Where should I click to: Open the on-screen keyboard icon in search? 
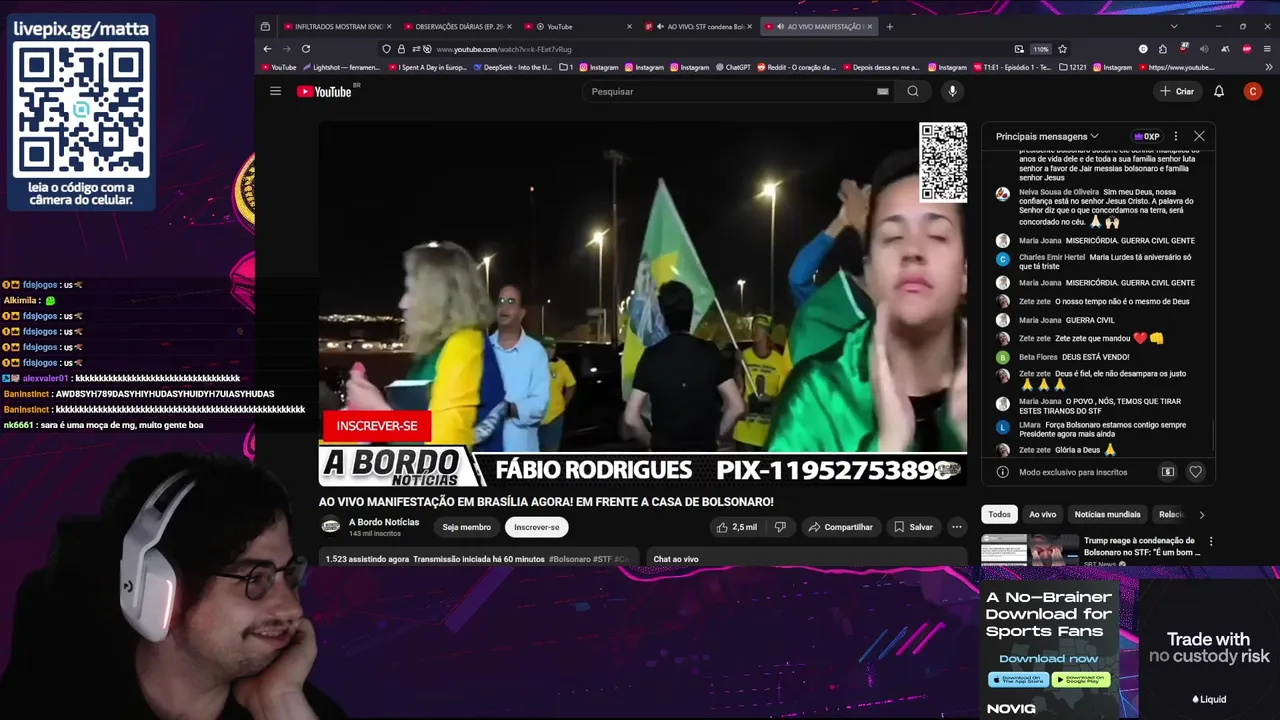click(x=883, y=91)
